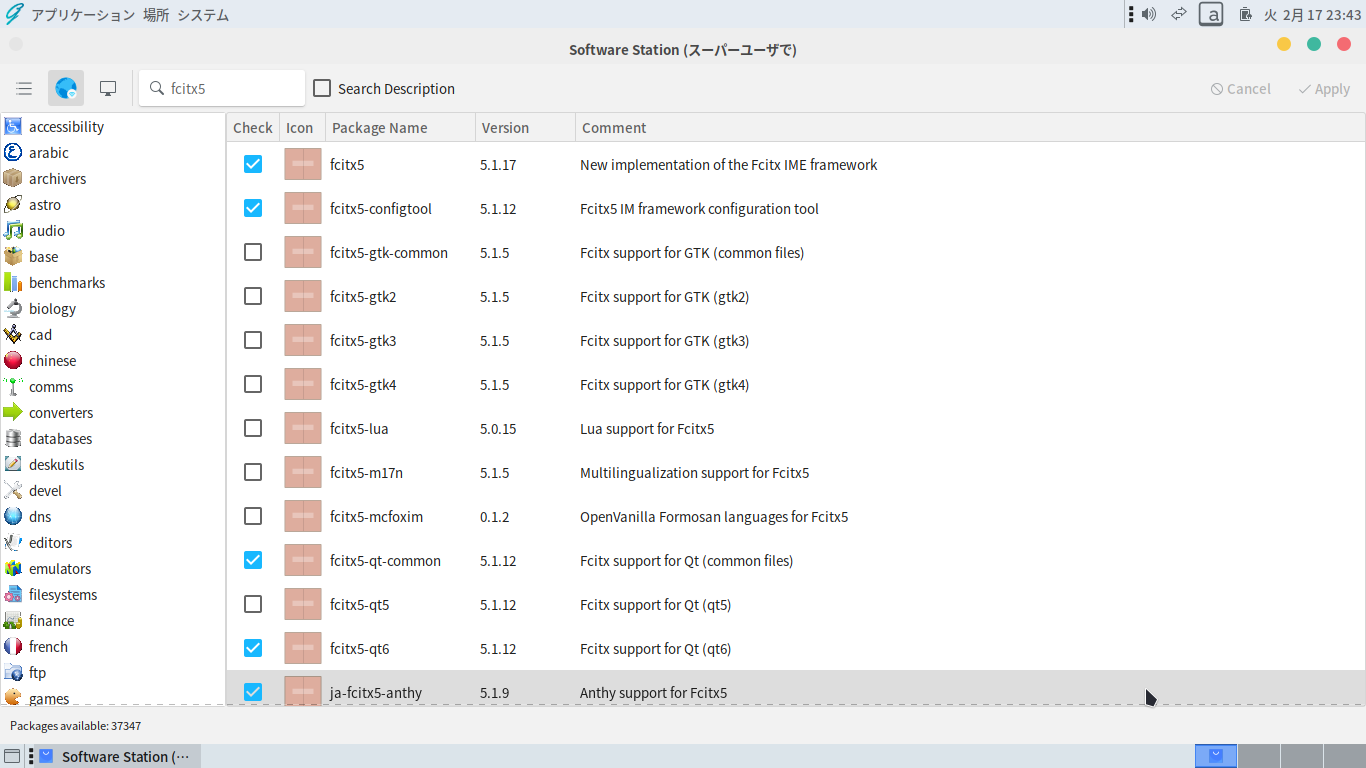
Task: Select the globe all-packages view icon
Action: pyautogui.click(x=66, y=89)
